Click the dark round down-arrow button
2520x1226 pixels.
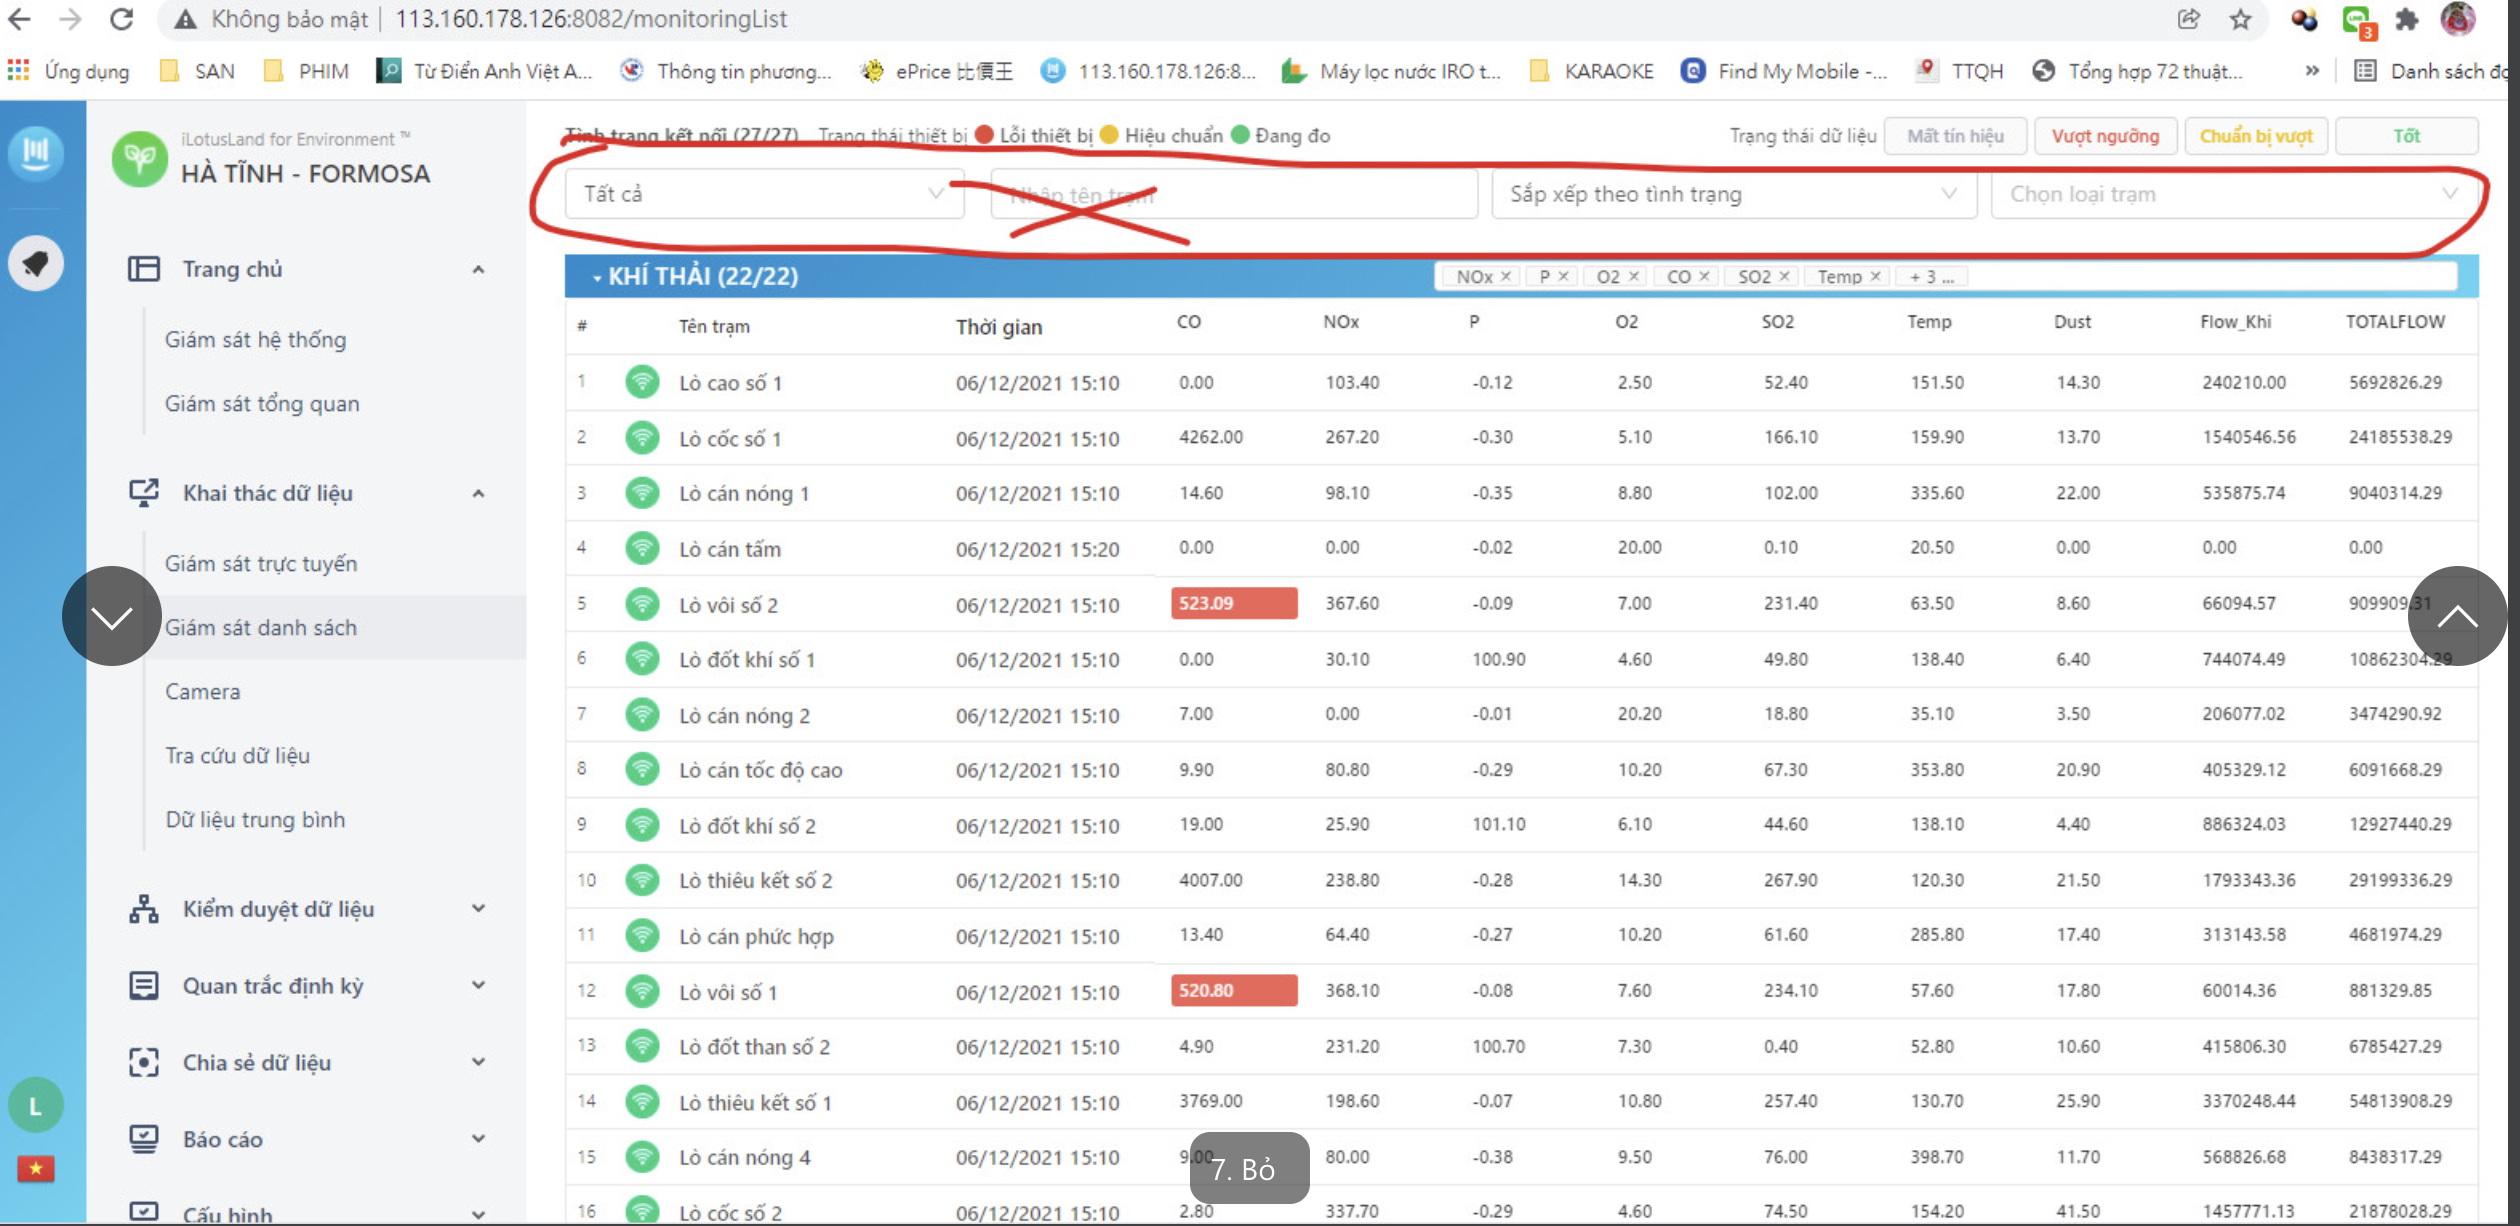tap(111, 616)
